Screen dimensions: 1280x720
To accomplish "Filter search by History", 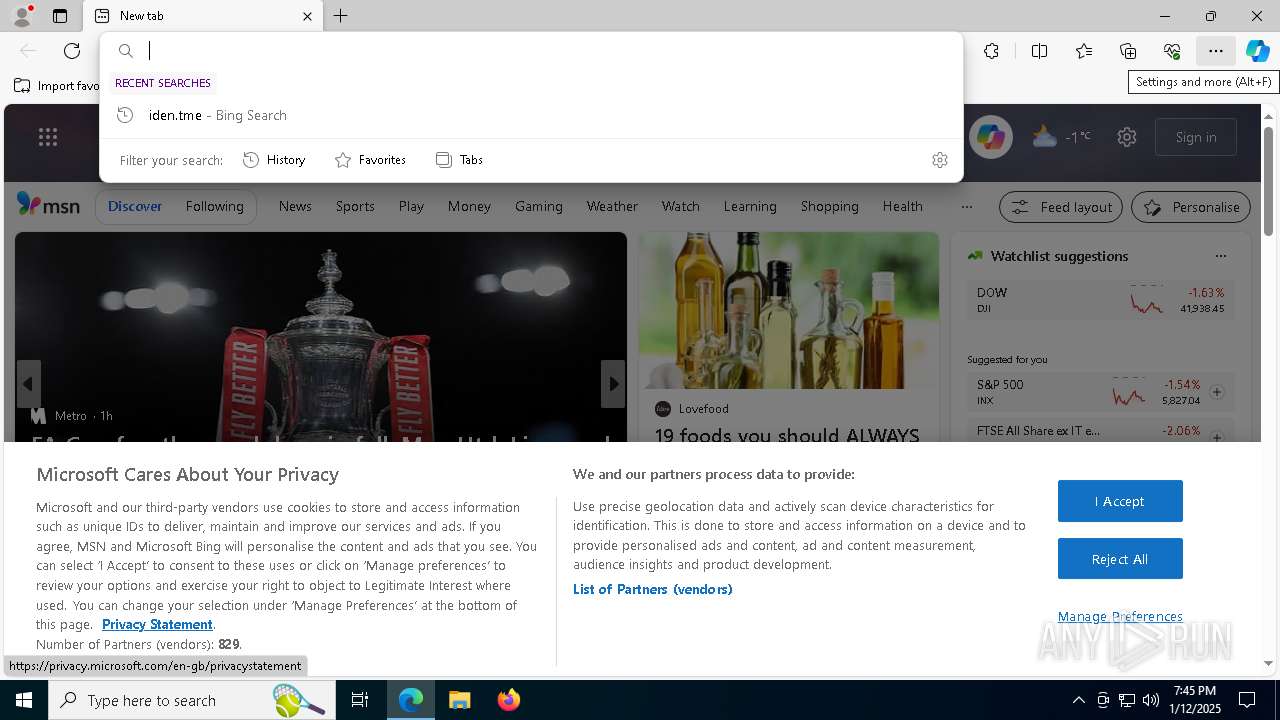I will click(274, 160).
